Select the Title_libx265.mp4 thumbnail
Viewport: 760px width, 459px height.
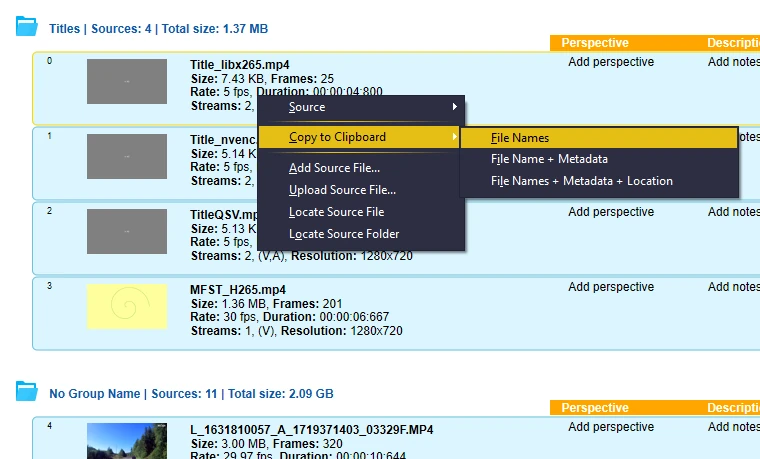point(127,81)
